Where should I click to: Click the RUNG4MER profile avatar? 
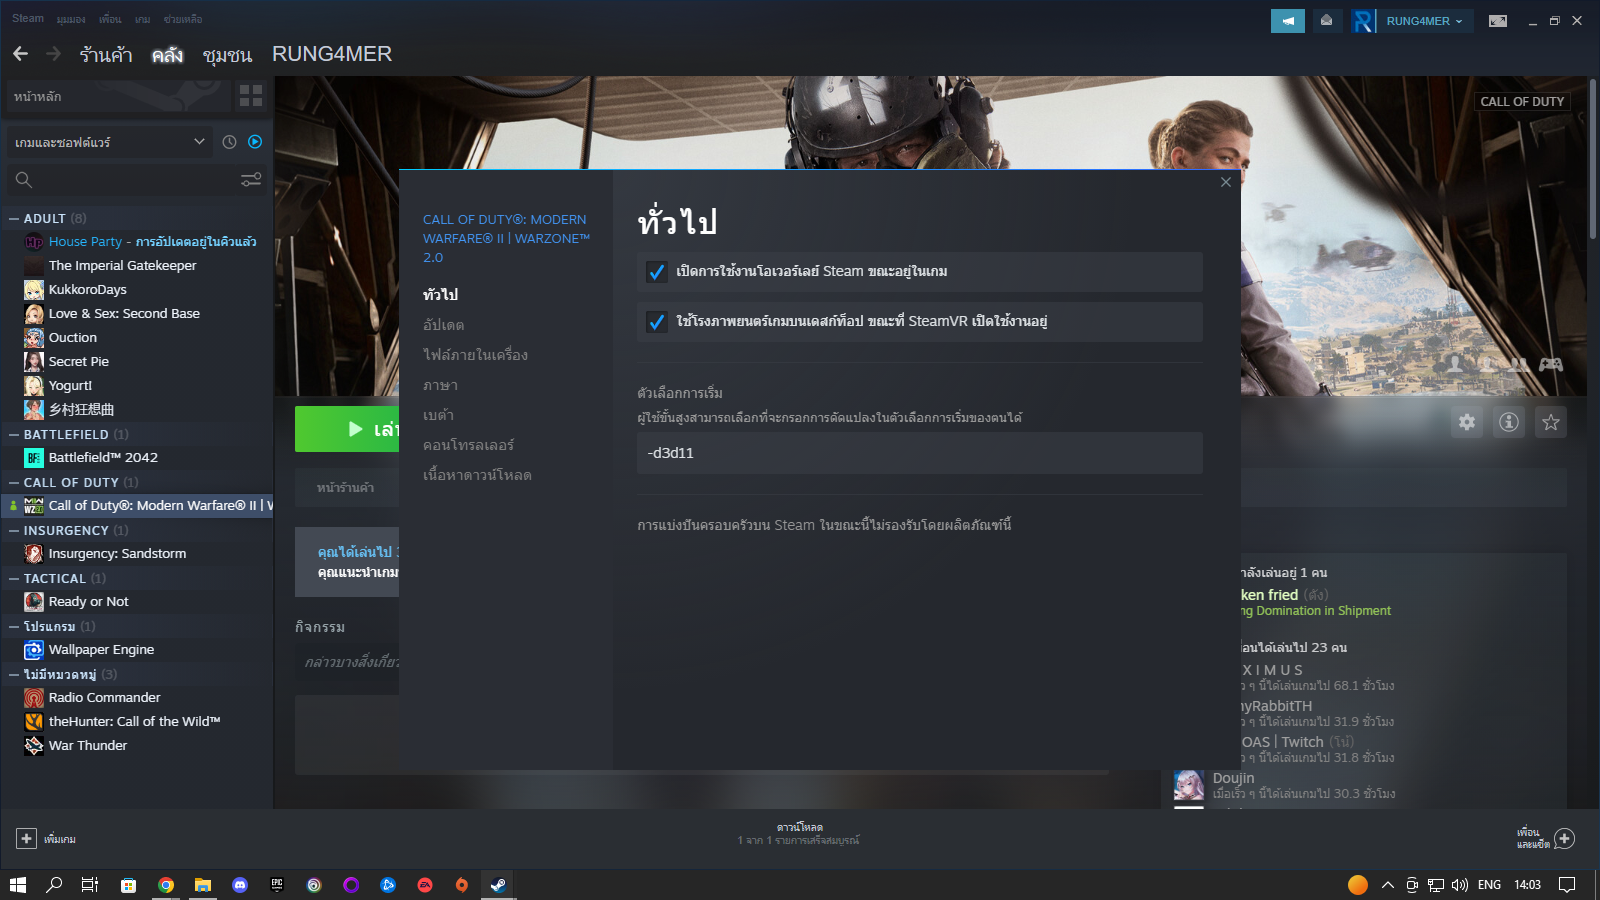click(1363, 21)
